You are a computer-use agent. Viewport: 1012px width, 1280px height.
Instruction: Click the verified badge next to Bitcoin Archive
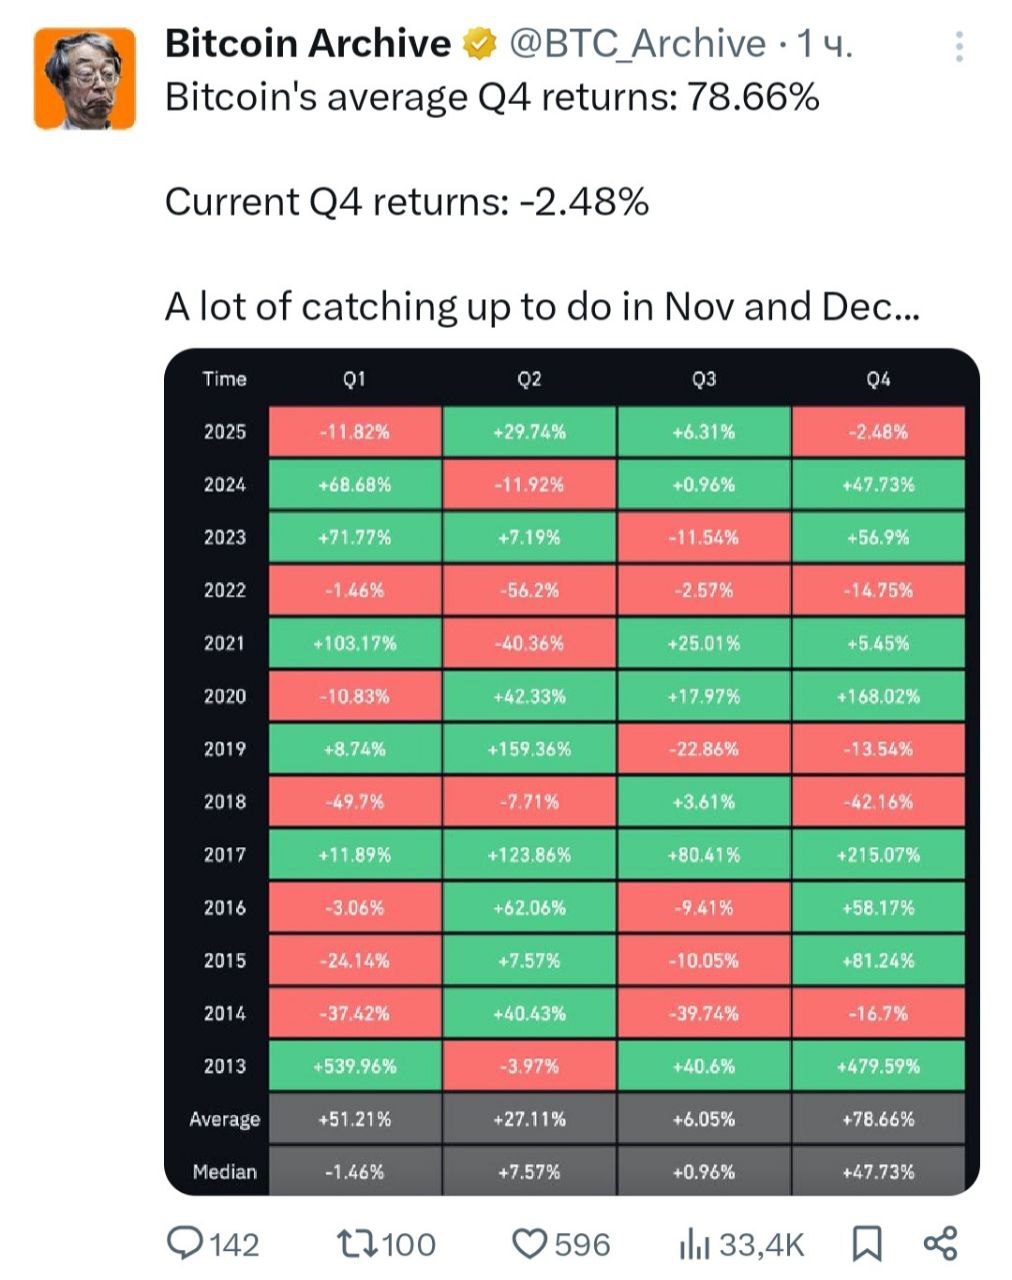pos(479,44)
